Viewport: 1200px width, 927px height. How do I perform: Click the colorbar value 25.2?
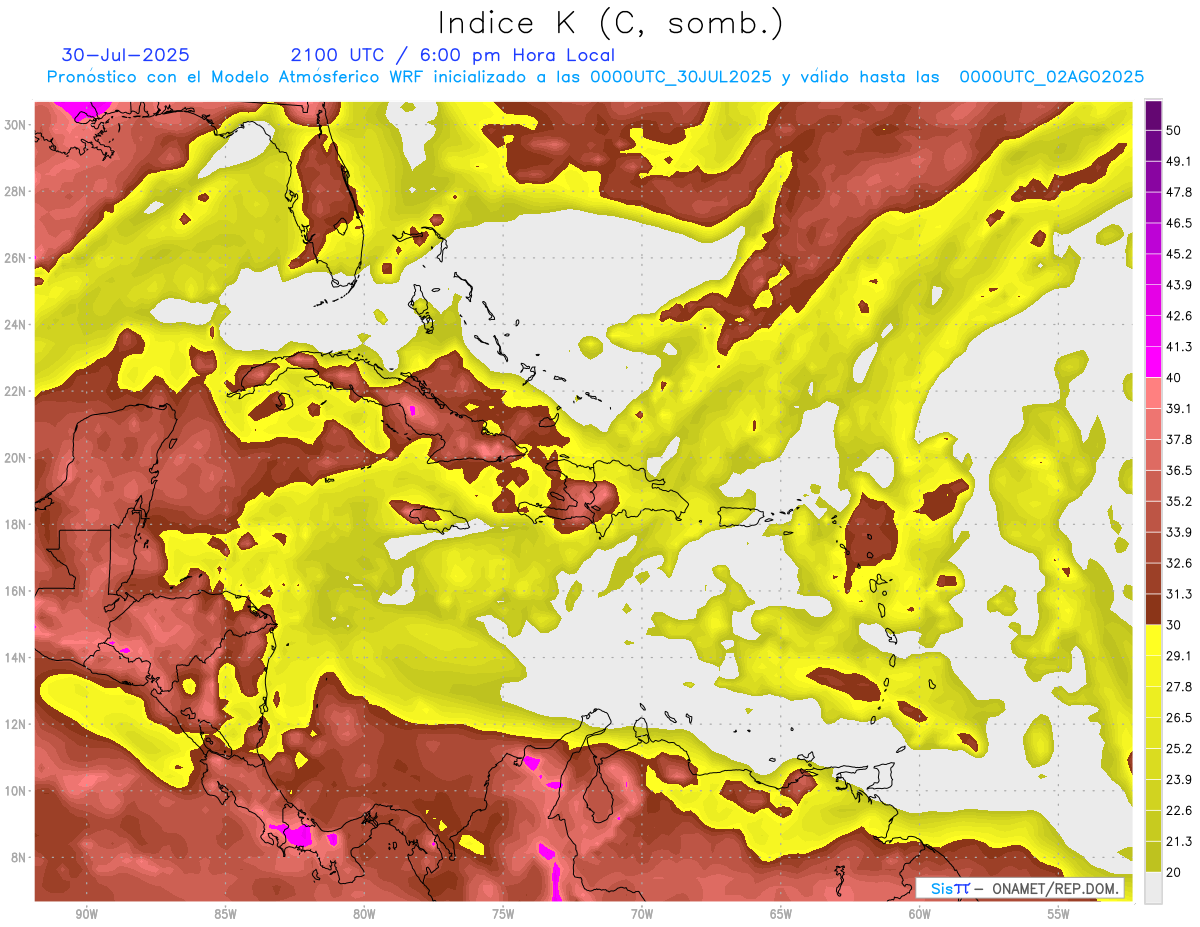click(x=1178, y=749)
